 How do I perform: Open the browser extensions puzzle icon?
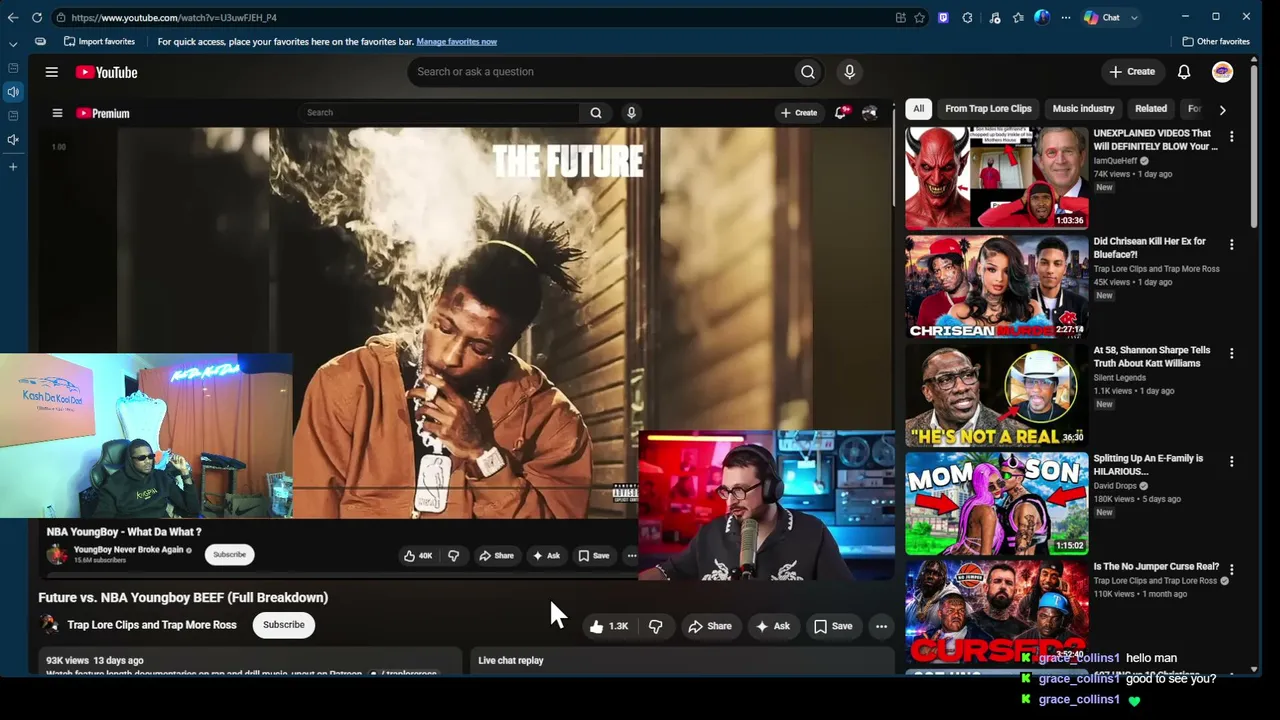pyautogui.click(x=967, y=17)
